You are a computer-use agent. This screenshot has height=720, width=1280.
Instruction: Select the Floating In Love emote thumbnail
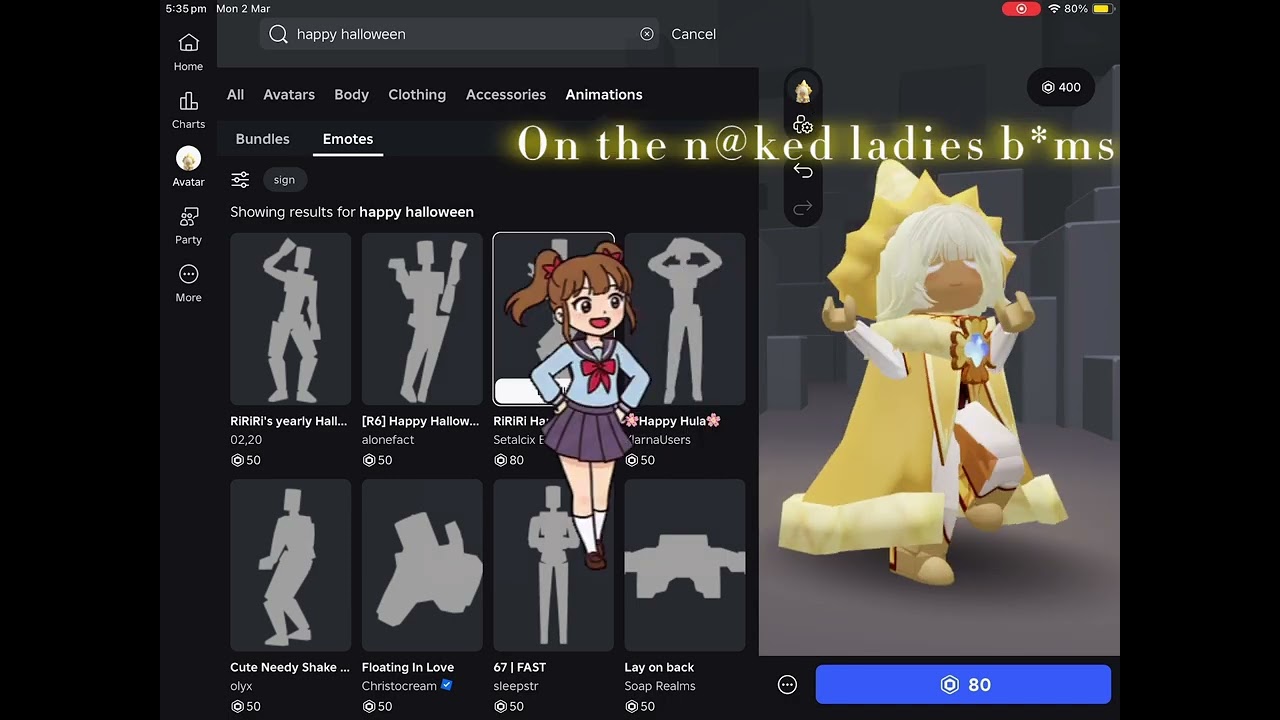[422, 565]
